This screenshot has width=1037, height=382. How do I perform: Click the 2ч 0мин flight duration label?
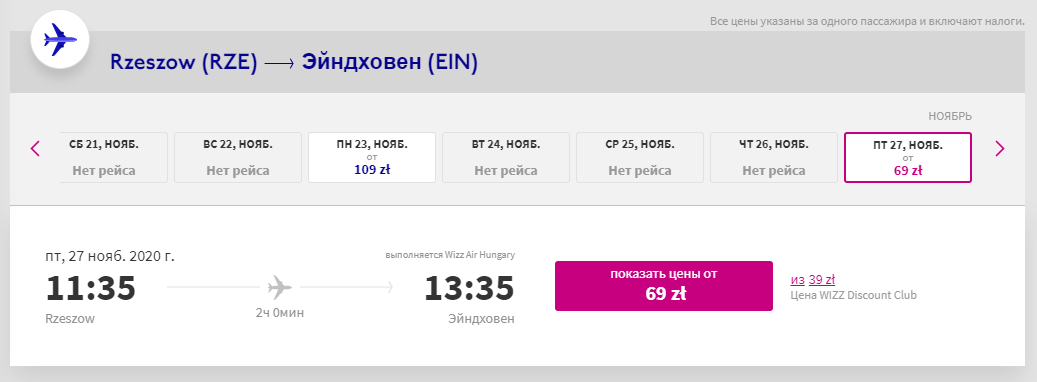(280, 313)
